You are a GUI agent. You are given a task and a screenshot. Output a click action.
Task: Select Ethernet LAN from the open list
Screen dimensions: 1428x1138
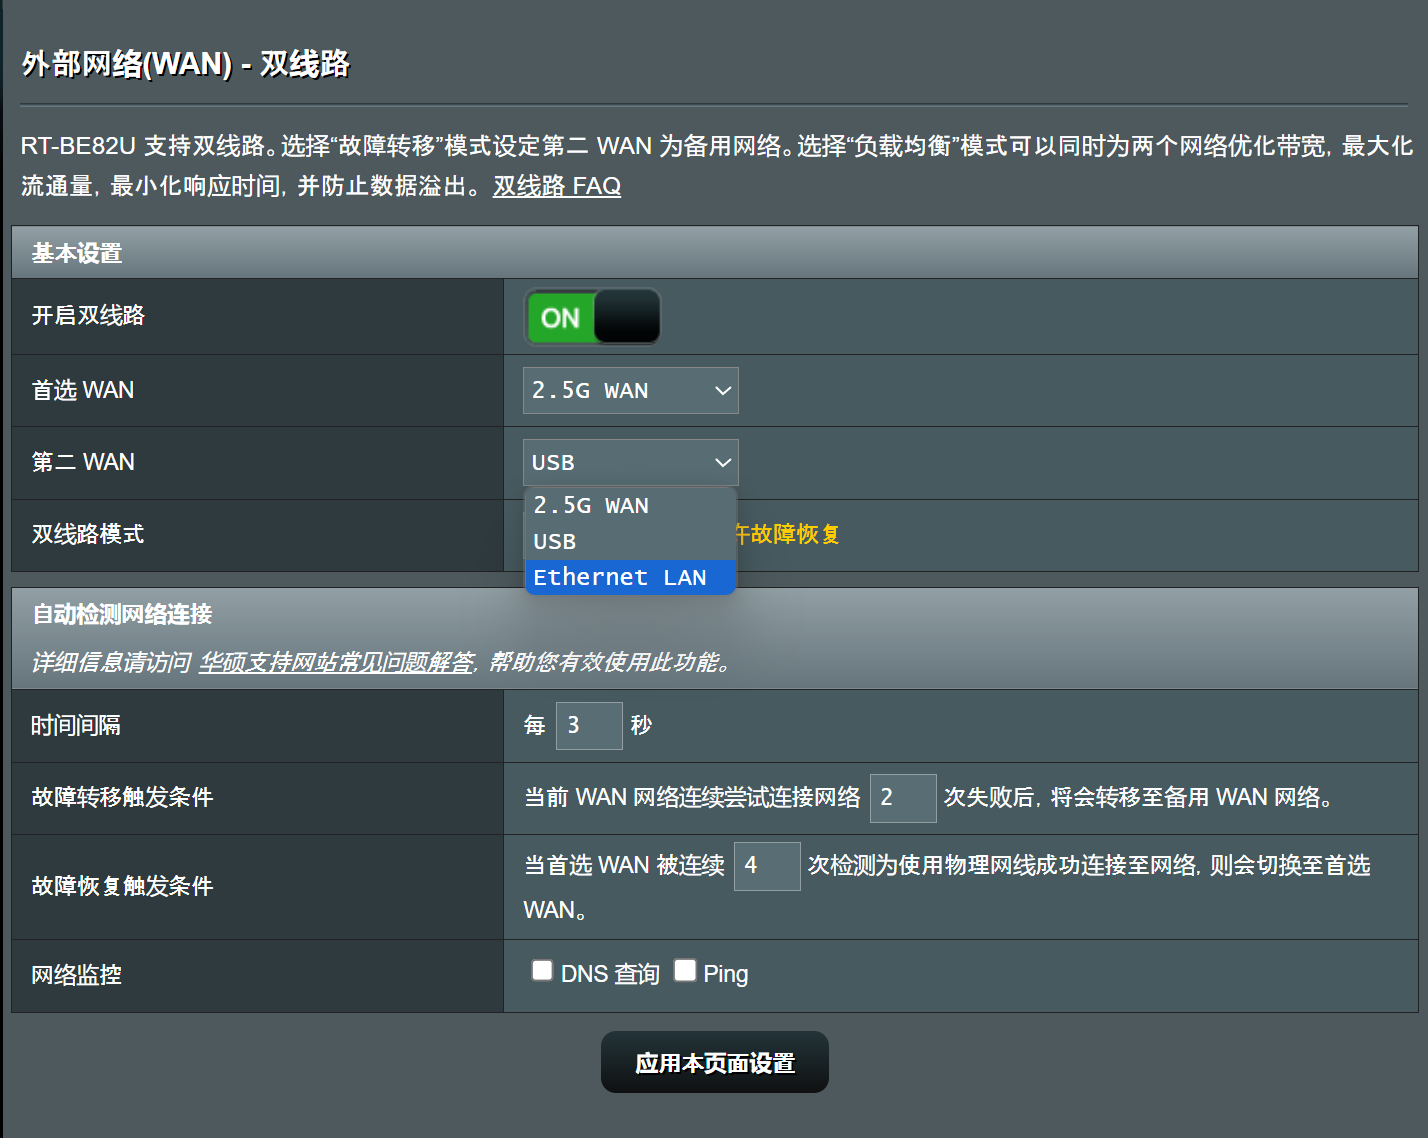click(620, 577)
